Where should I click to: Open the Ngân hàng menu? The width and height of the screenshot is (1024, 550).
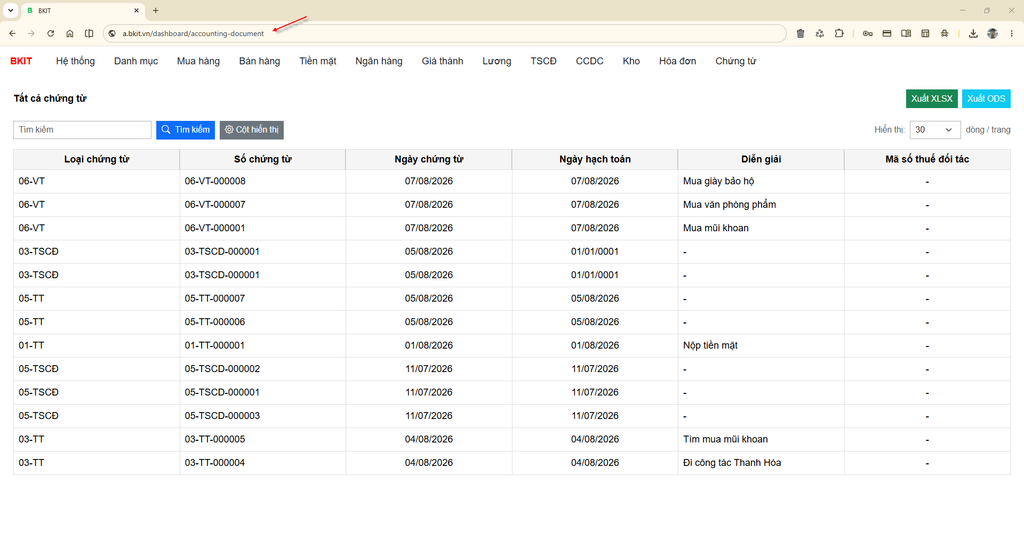[x=379, y=61]
